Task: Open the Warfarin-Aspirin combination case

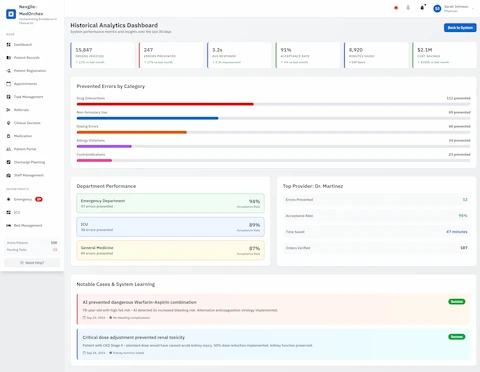Action: [x=273, y=309]
